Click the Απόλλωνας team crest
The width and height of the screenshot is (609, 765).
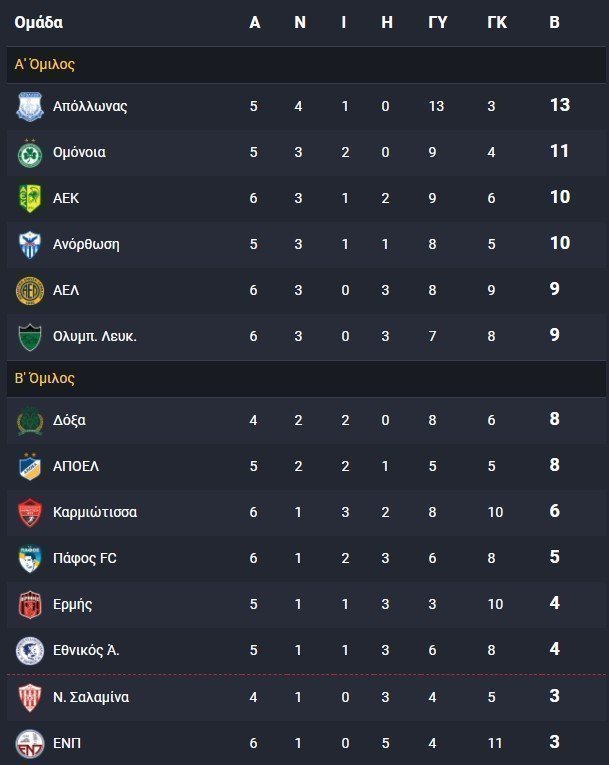tap(30, 106)
